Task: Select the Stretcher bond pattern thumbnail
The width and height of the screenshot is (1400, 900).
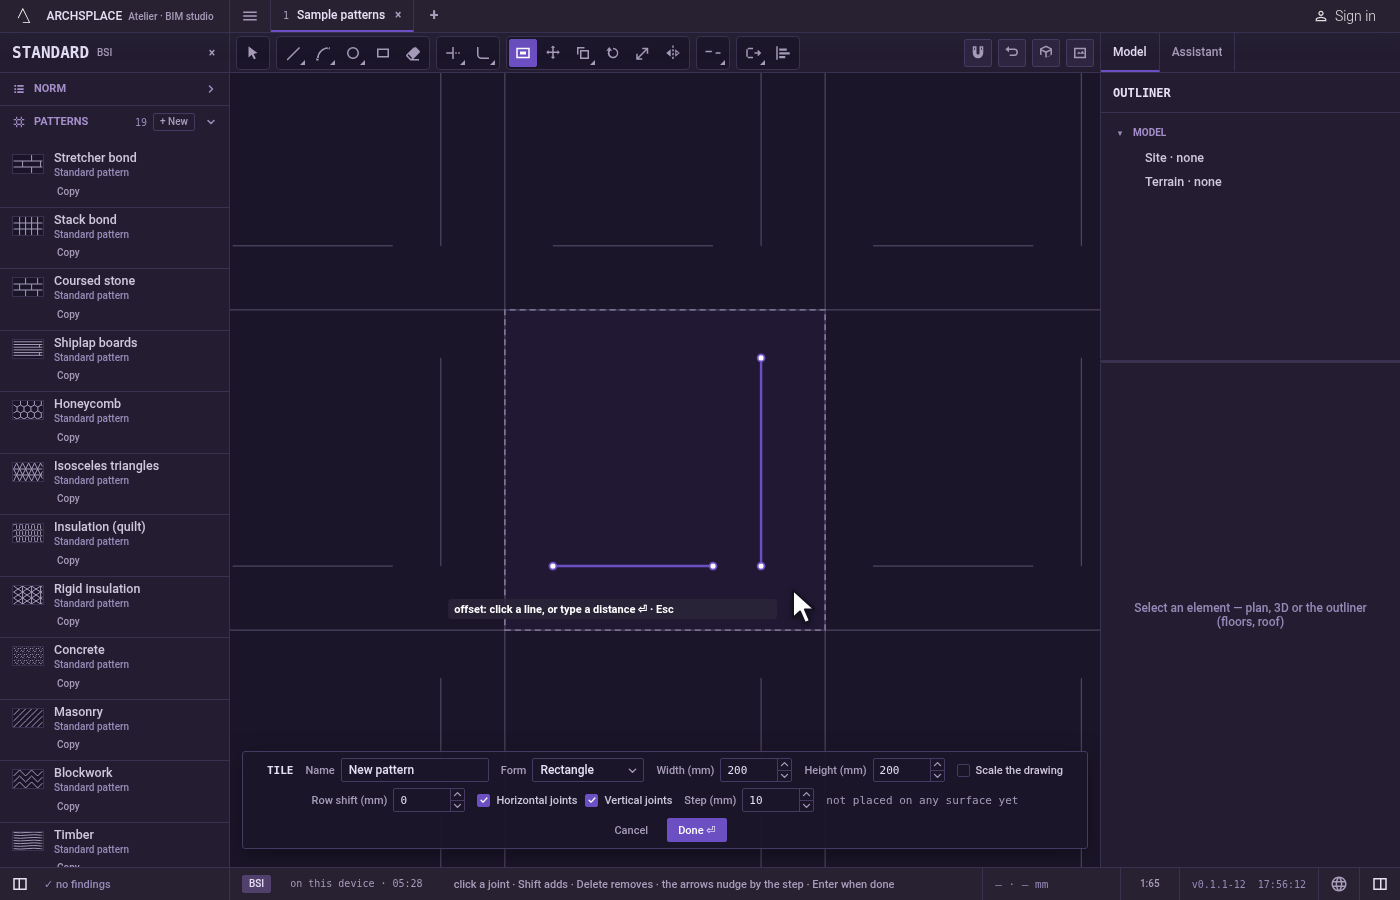Action: 28,165
